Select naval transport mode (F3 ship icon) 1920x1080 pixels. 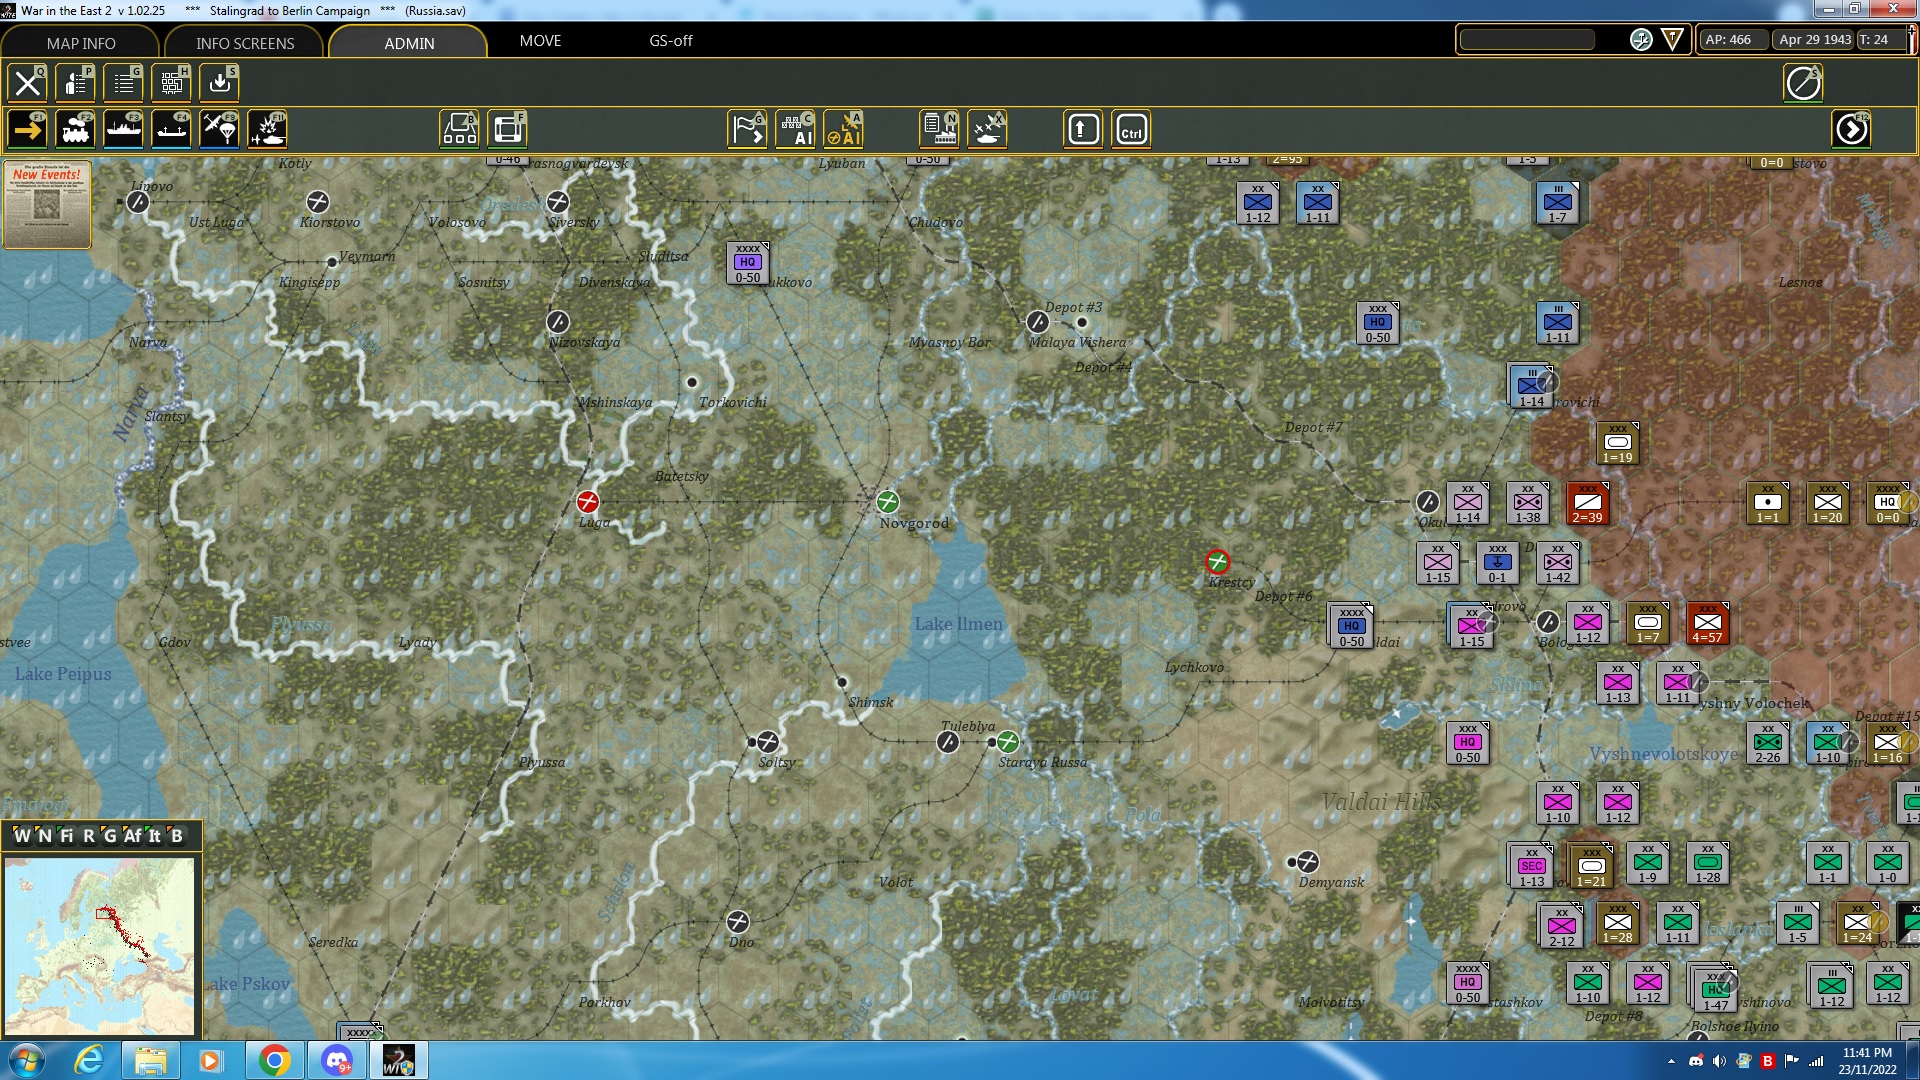tap(123, 130)
